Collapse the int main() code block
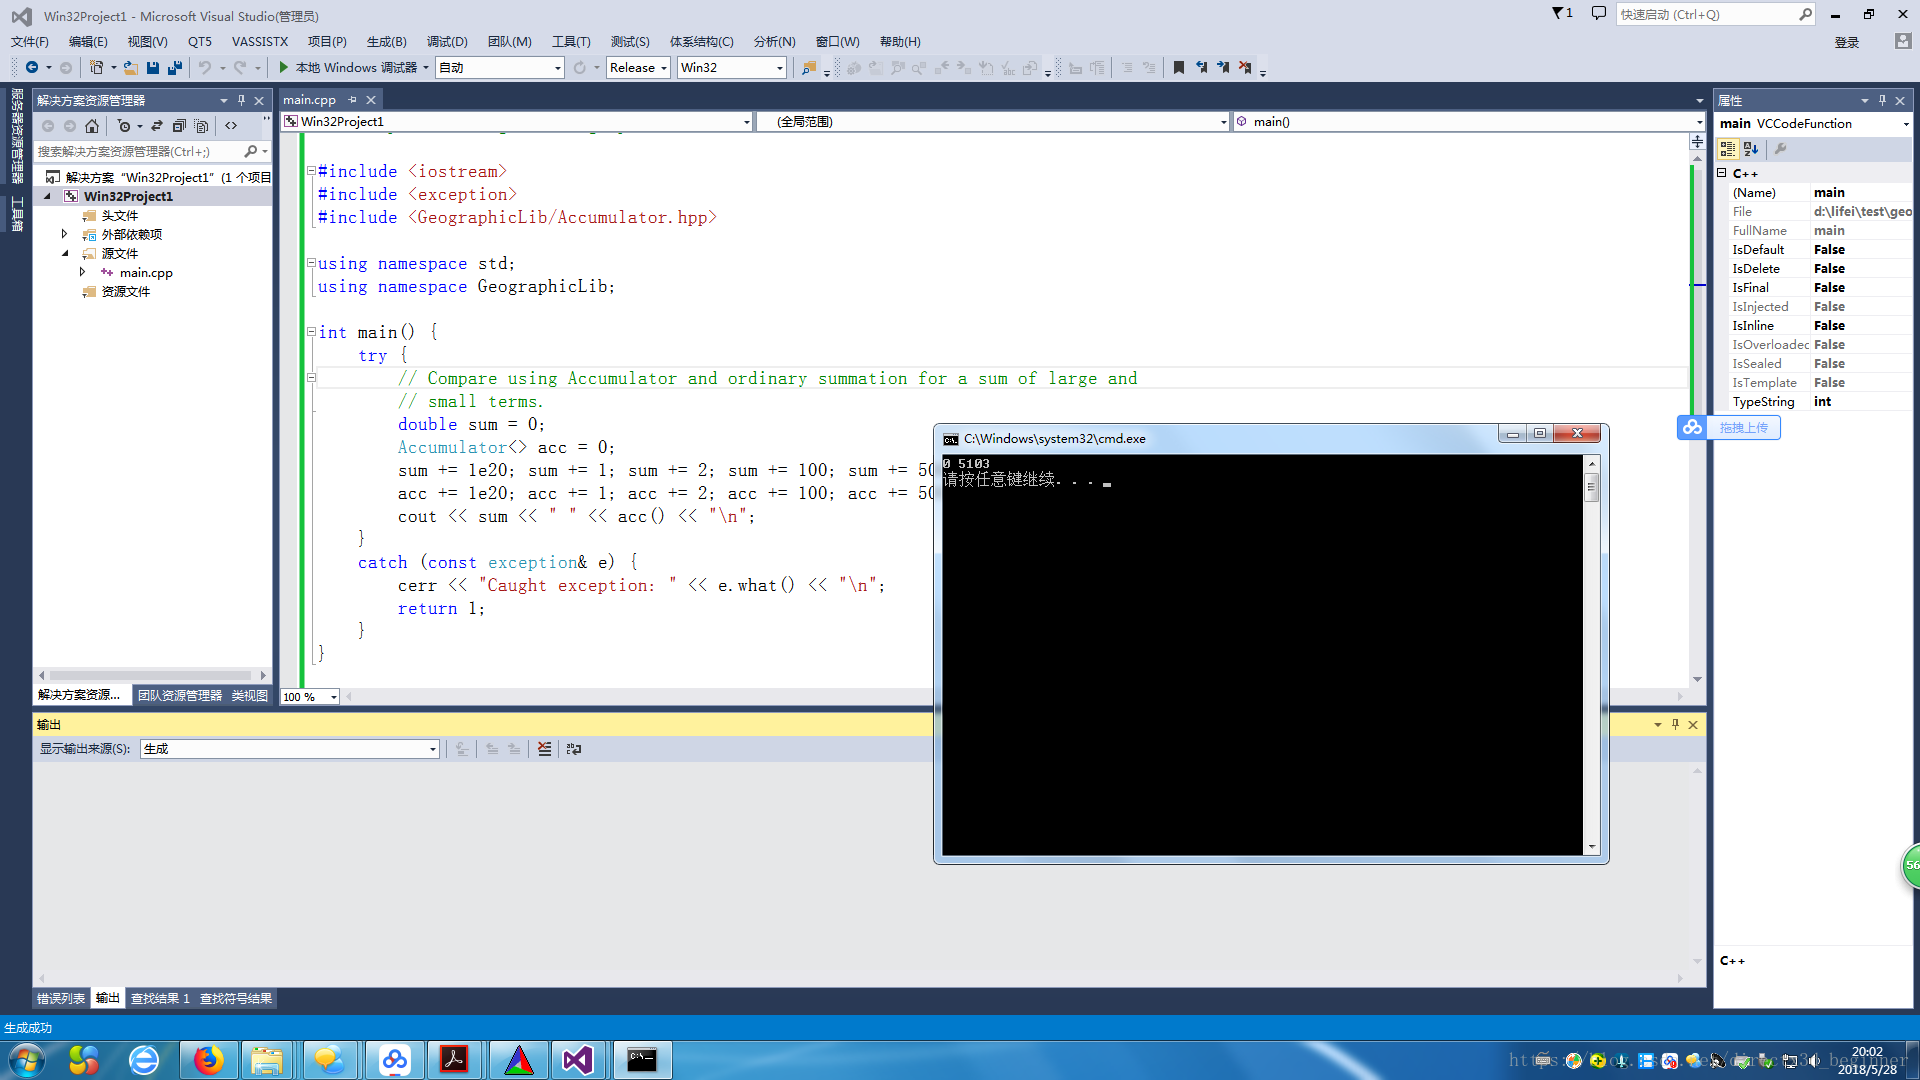This screenshot has height=1080, width=1920. point(311,331)
